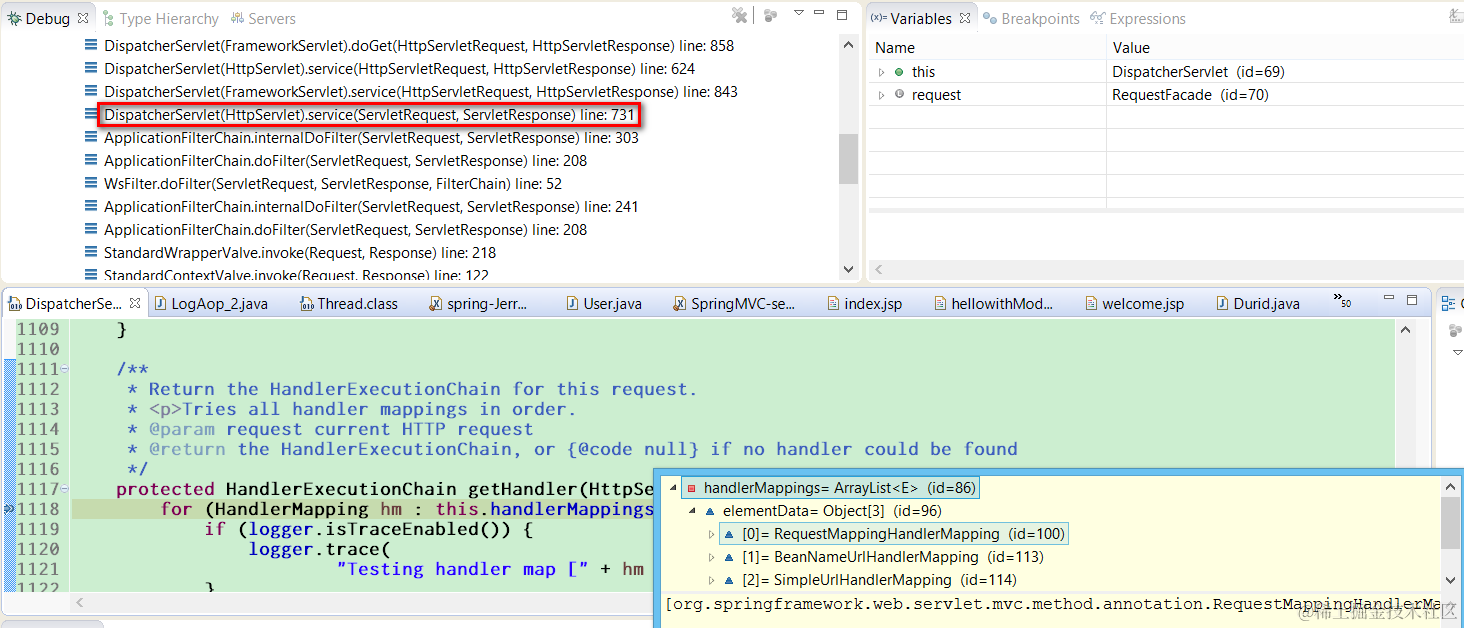
Task: Expand [1] BeanNameUrlHandlerMapping node
Action: [712, 557]
